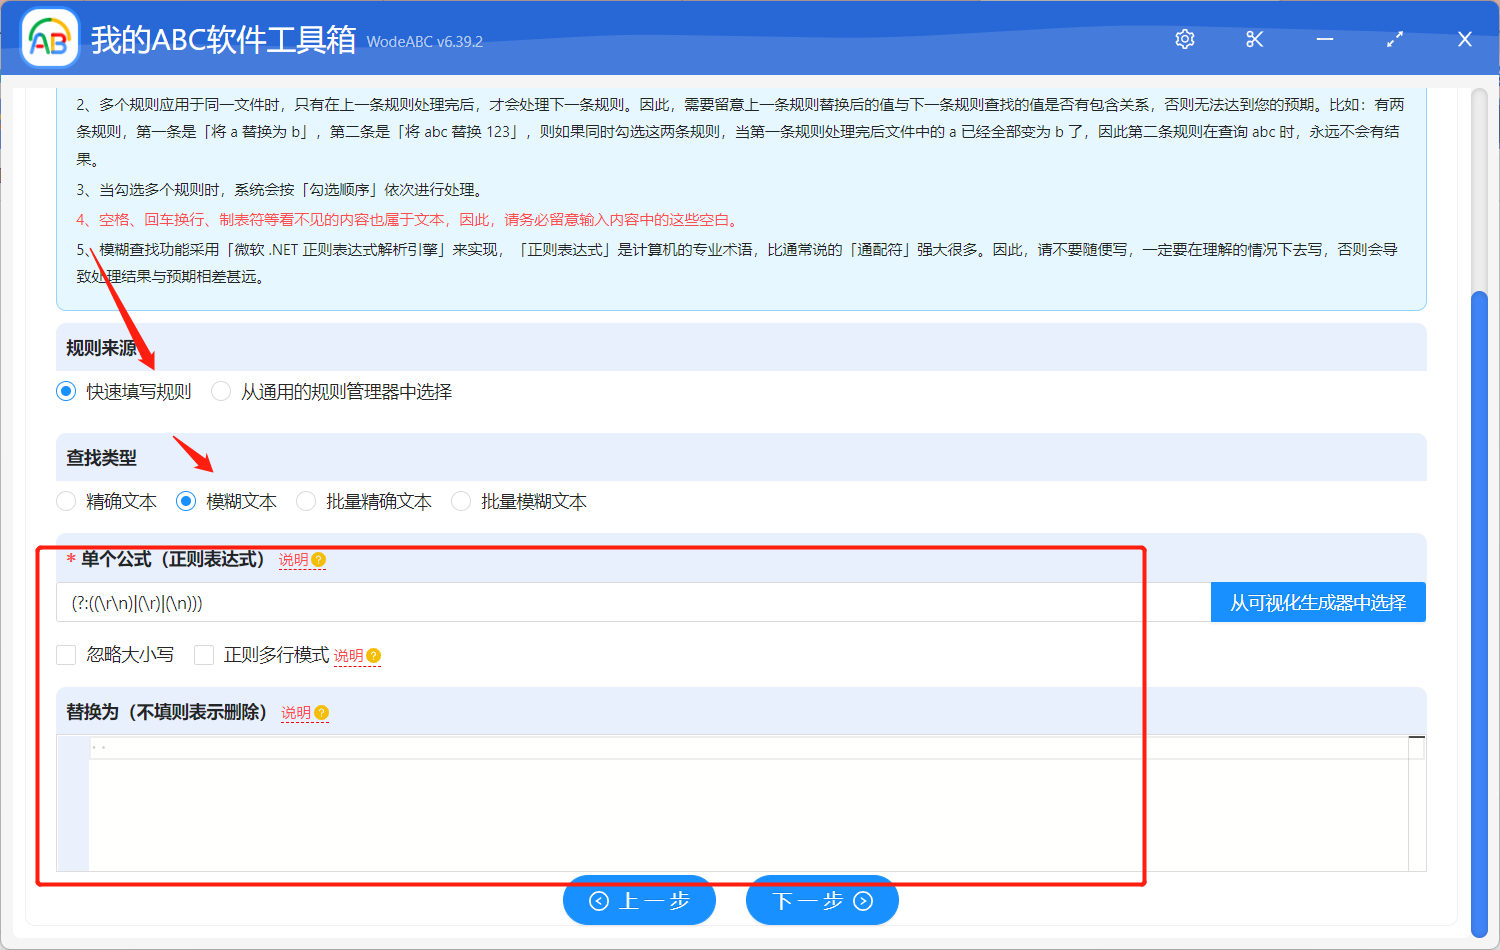Click the regex formula input field
1500x950 pixels.
coord(600,601)
